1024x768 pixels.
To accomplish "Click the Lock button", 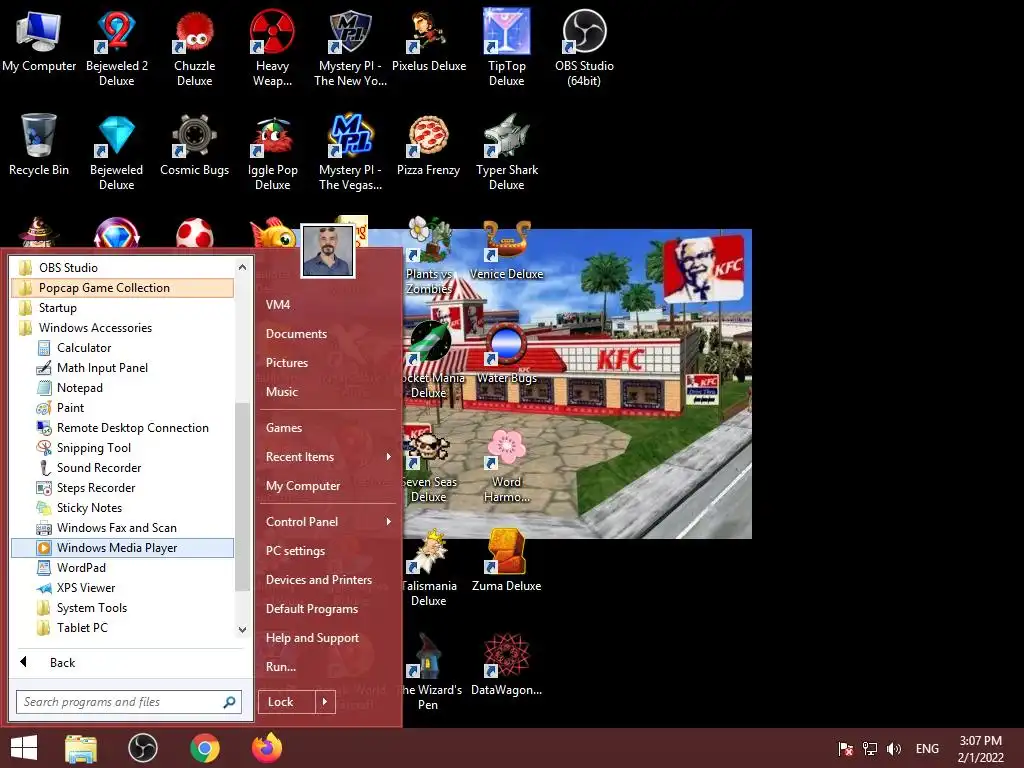I will [x=287, y=702].
